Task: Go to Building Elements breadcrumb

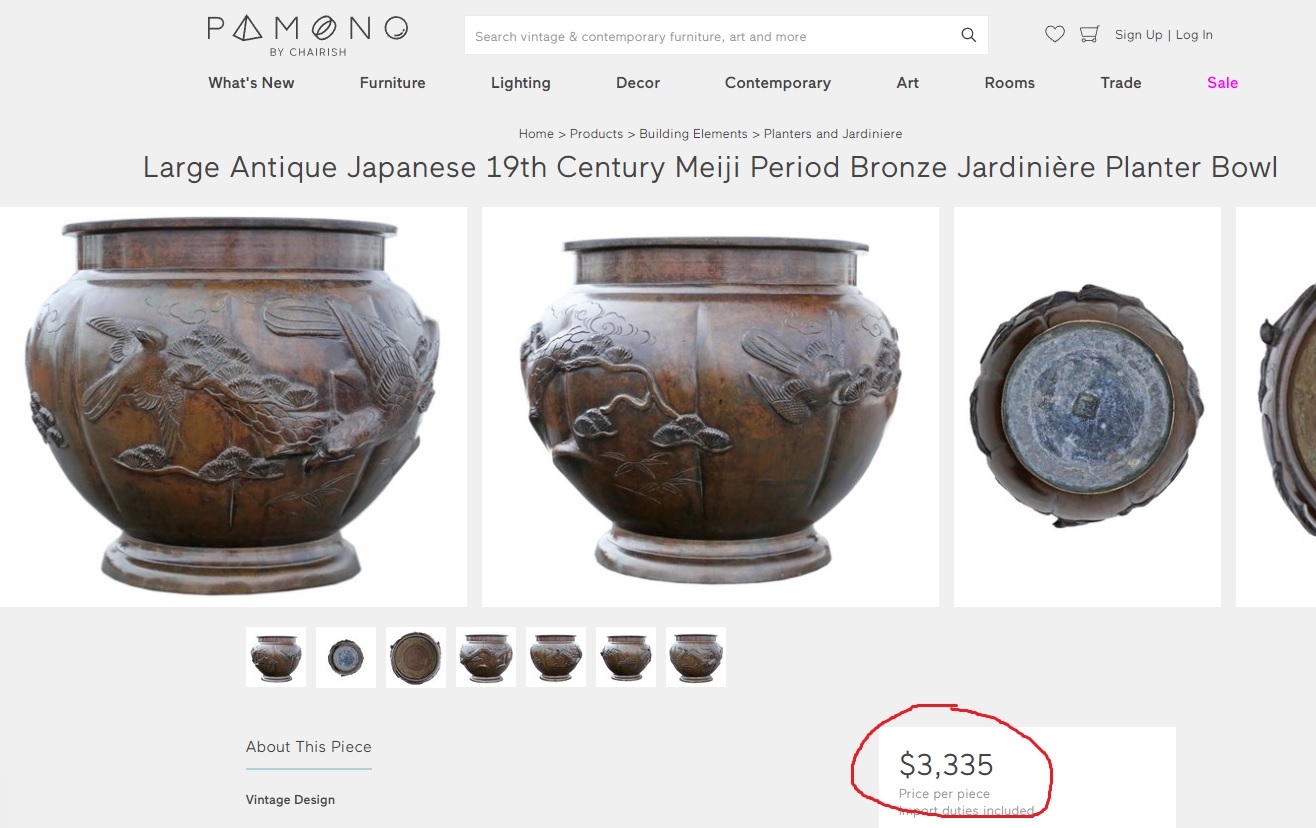Action: coord(693,134)
